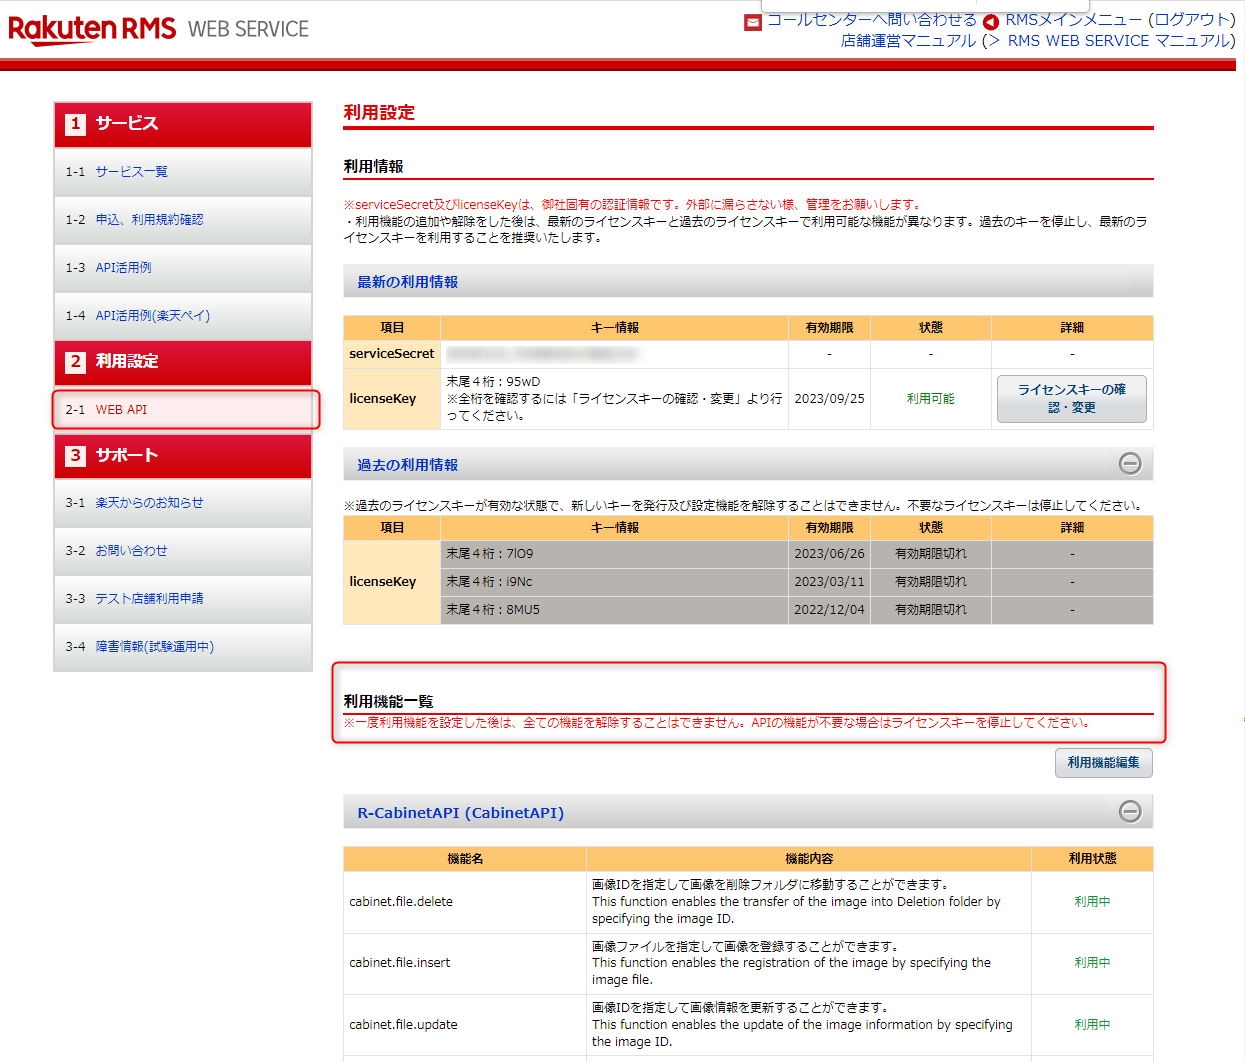Collapse the R-CabinetAPI section with minus icon
1245x1062 pixels.
pyautogui.click(x=1130, y=811)
